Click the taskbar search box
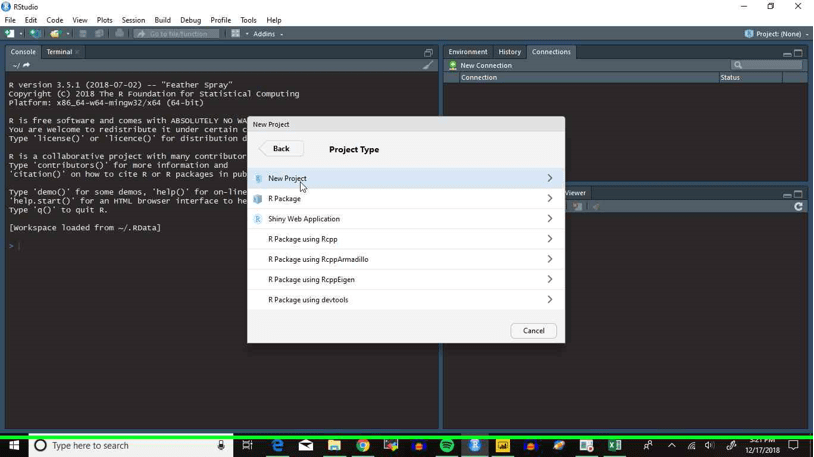Viewport: 814px width, 457px height. pyautogui.click(x=131, y=446)
